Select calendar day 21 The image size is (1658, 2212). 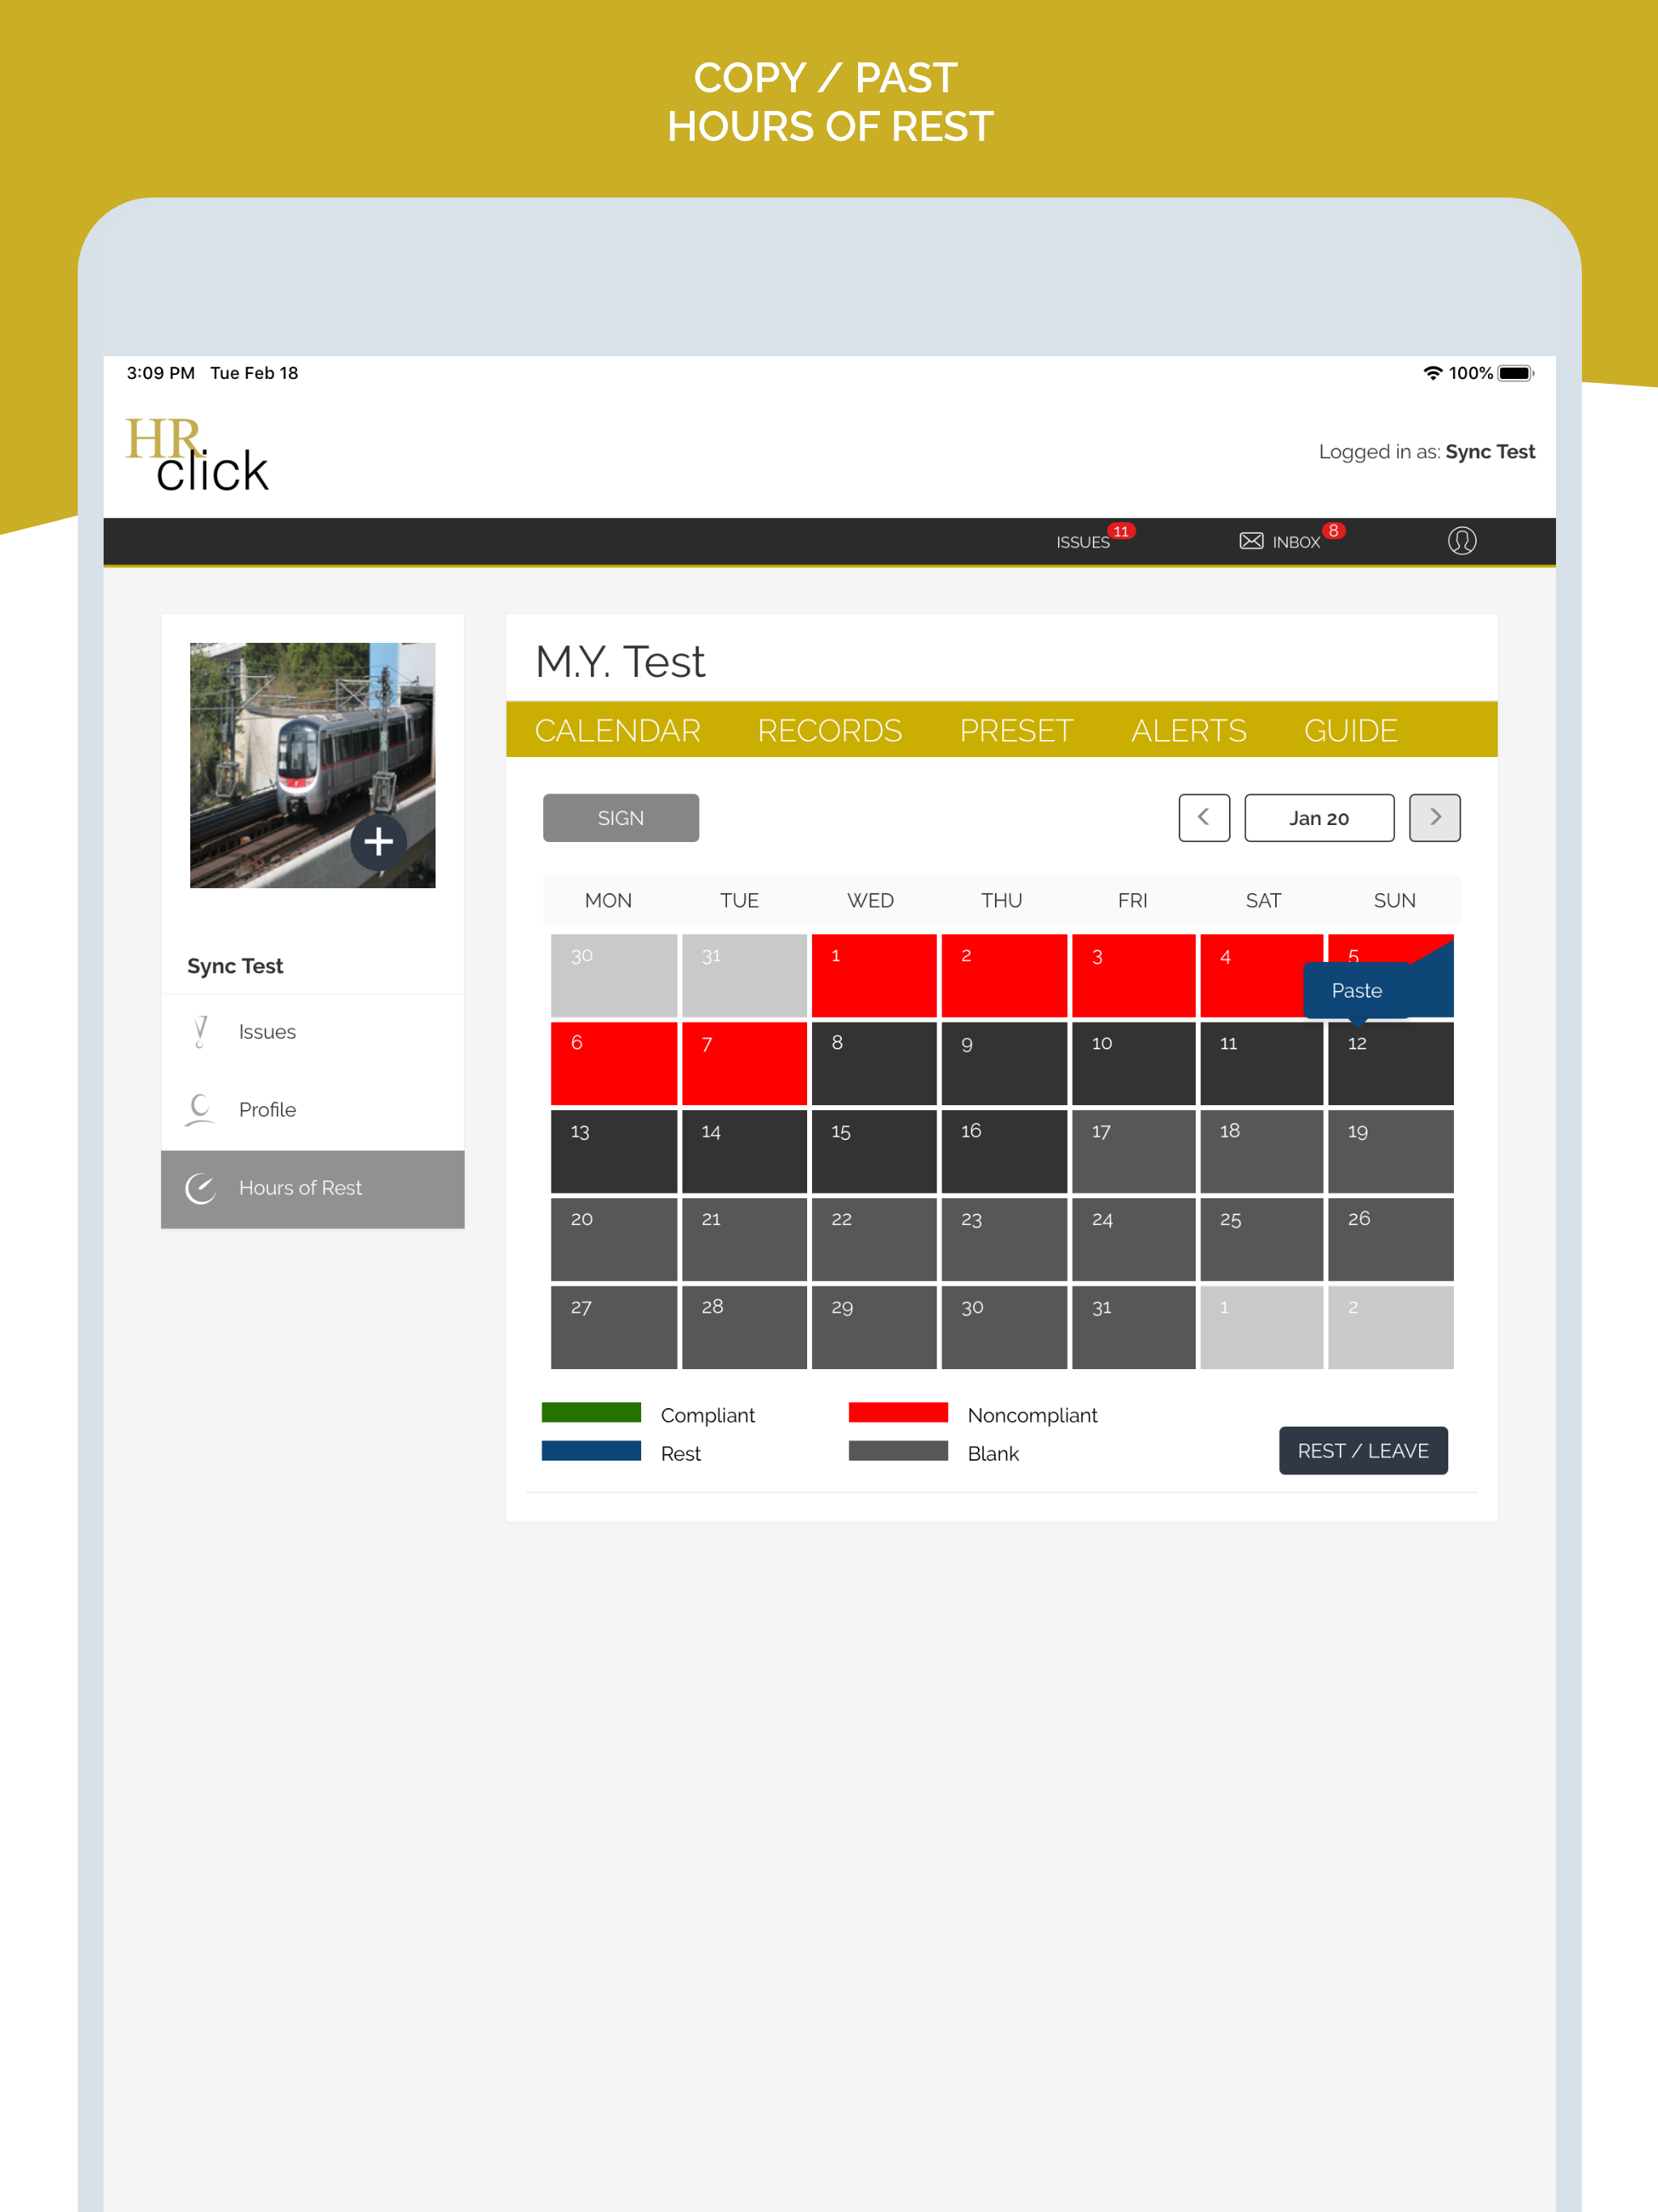click(x=744, y=1239)
